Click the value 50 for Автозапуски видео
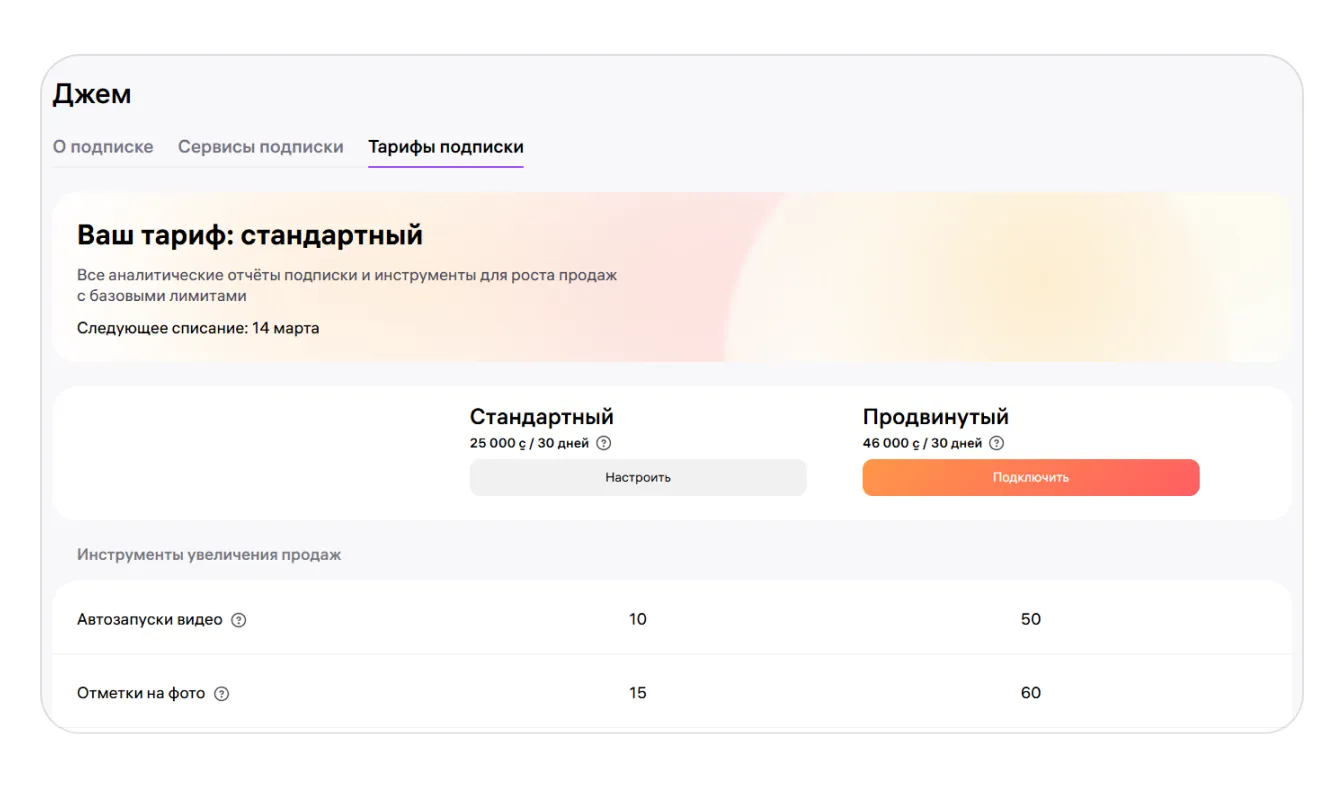 1030,620
